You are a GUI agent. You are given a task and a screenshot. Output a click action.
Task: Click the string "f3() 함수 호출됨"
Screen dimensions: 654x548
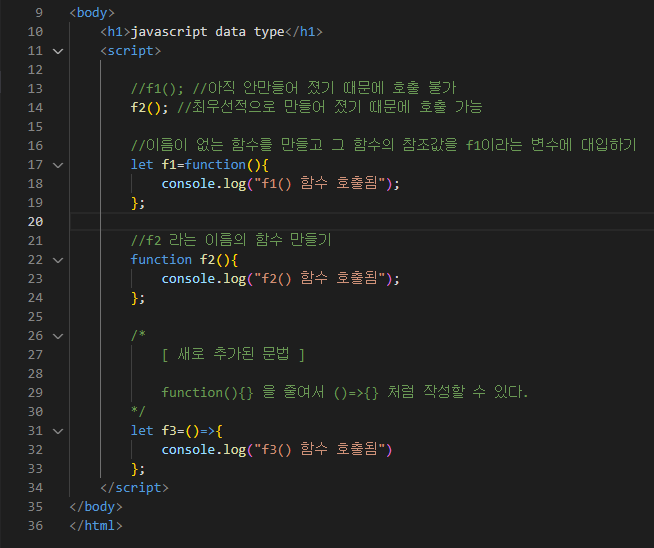tap(319, 450)
